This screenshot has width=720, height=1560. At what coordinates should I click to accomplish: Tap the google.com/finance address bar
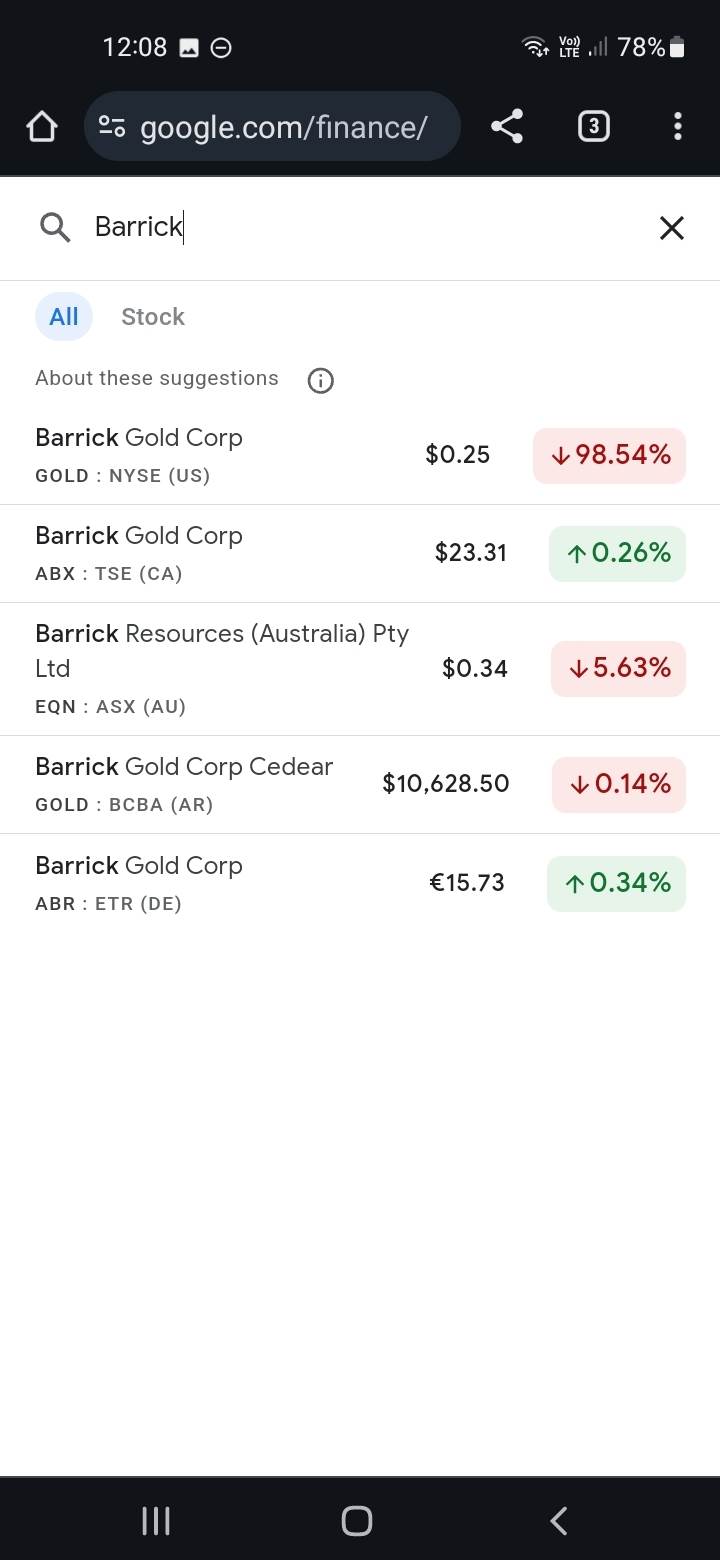pos(284,127)
